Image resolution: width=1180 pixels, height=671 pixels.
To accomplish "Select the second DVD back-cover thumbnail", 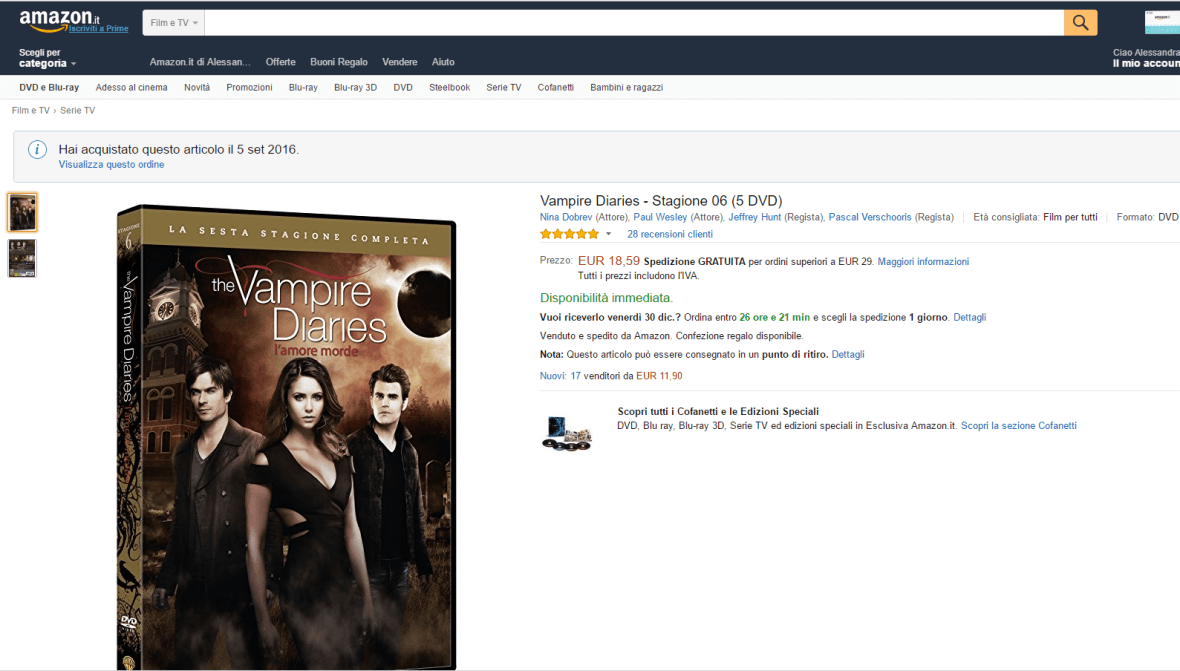I will 22,258.
